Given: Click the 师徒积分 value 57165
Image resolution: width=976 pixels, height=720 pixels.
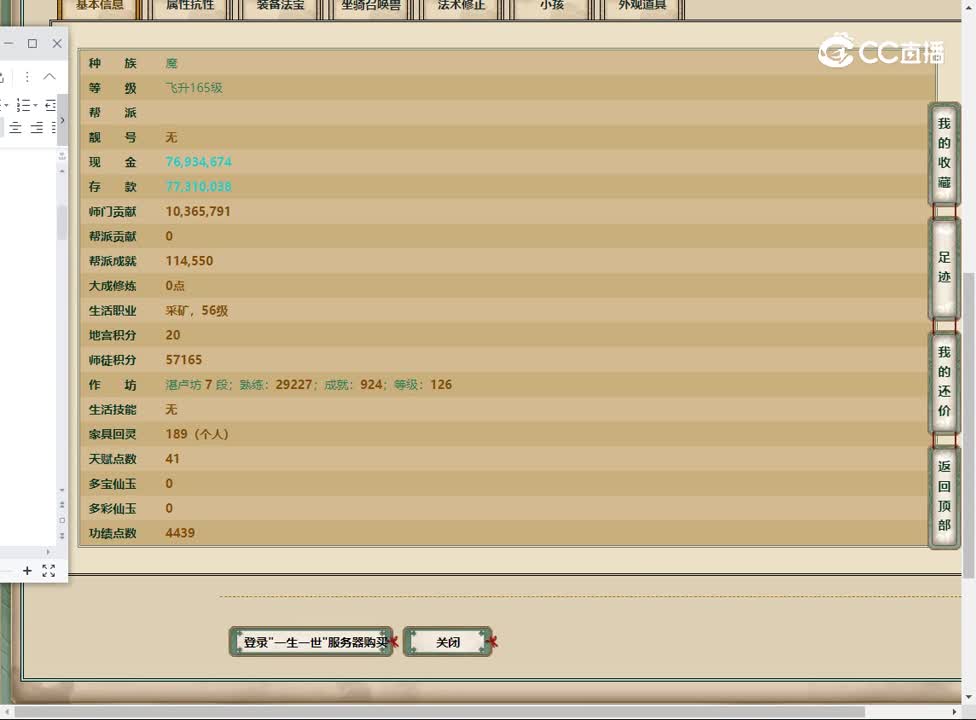Looking at the screenshot, I should click(x=184, y=360).
